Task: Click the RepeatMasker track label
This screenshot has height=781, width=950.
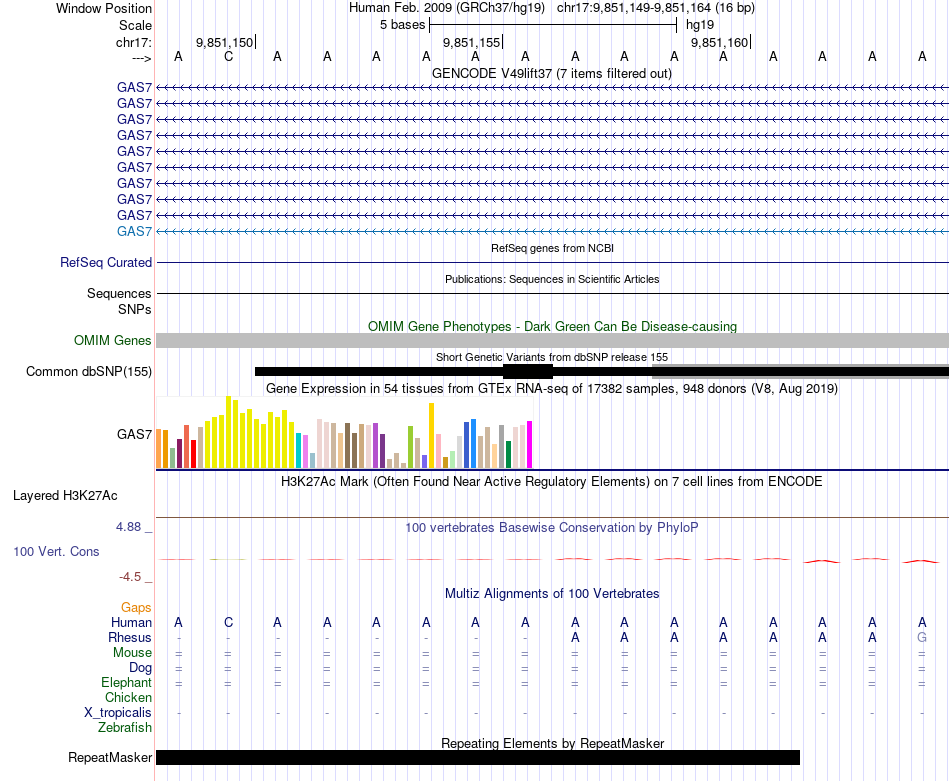Action: coord(110,758)
